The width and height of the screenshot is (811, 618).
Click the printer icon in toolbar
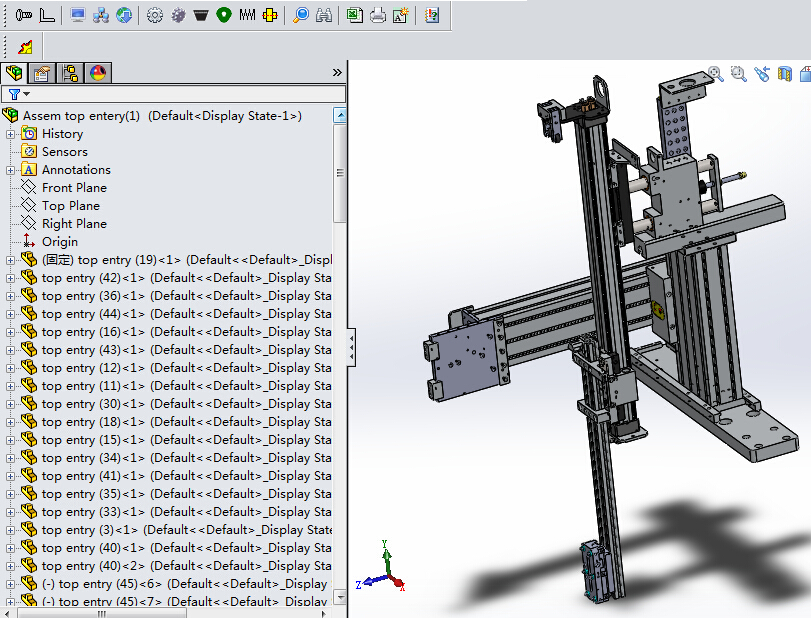coord(378,16)
